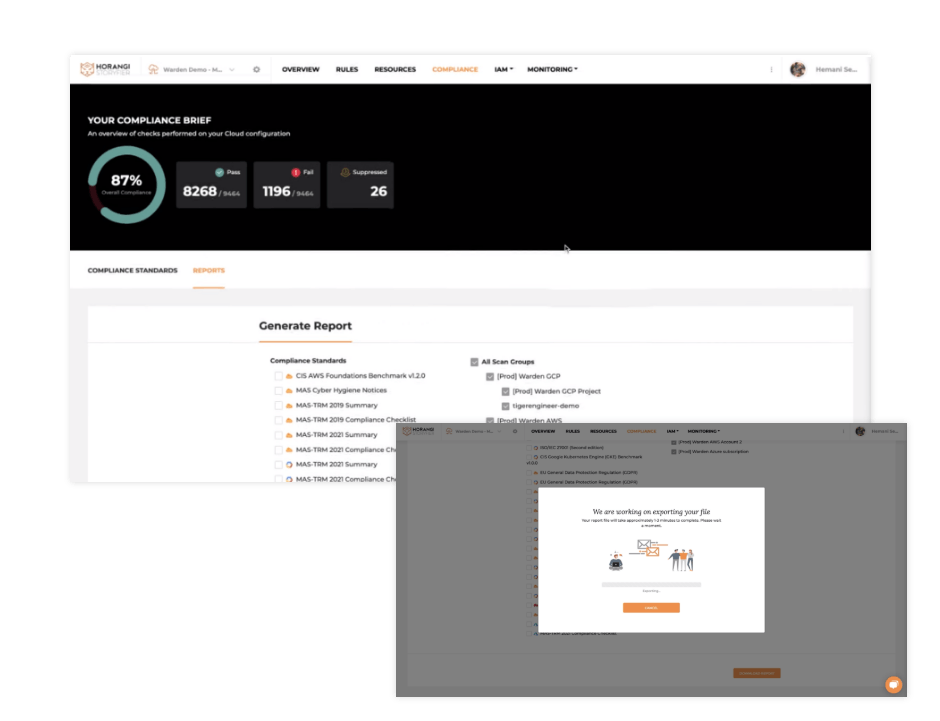Click the user avatar in the main window
Image resolution: width=940 pixels, height=721 pixels.
[x=797, y=70]
